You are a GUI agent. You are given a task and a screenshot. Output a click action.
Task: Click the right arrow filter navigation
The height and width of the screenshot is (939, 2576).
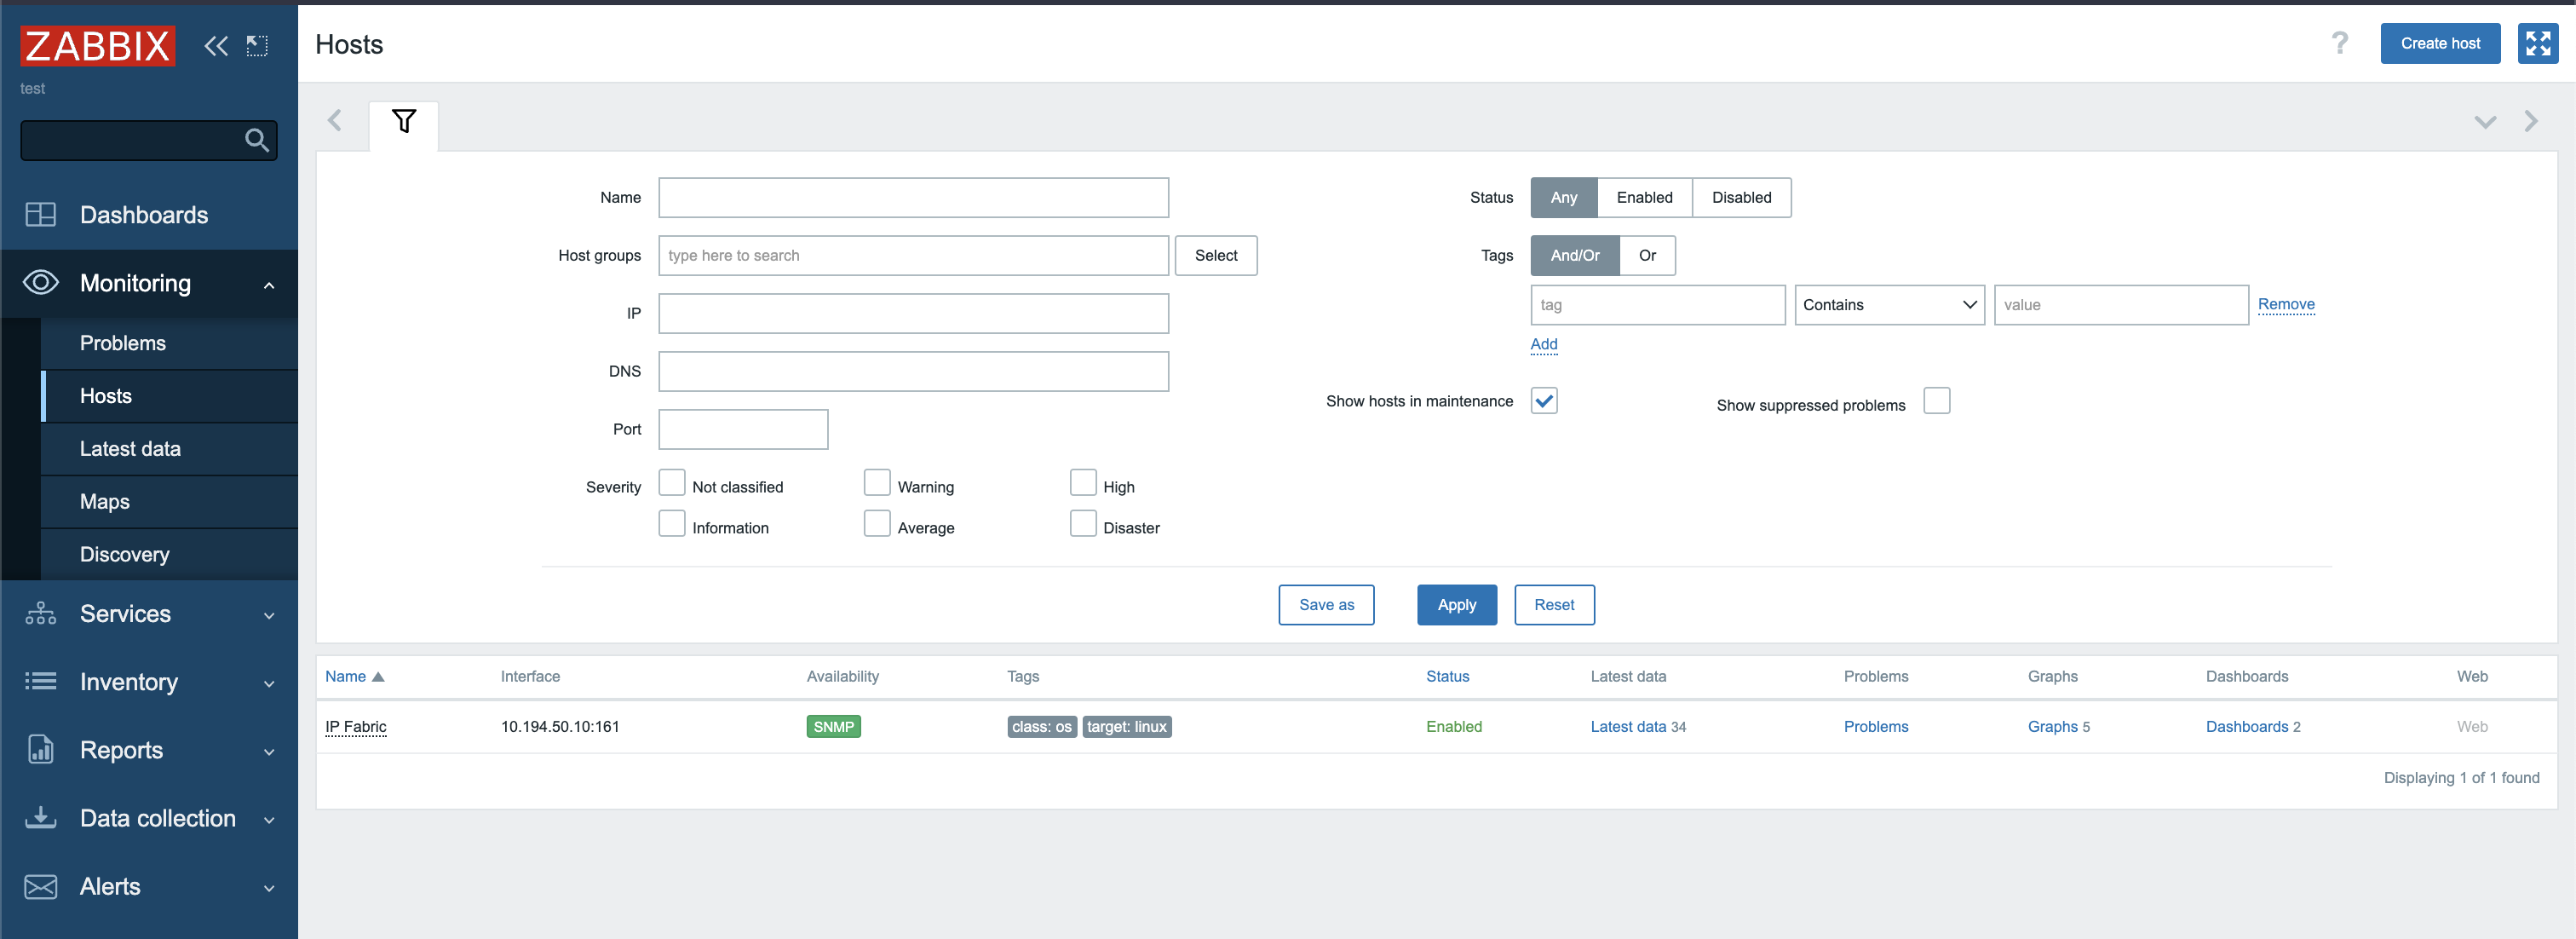[x=2531, y=122]
